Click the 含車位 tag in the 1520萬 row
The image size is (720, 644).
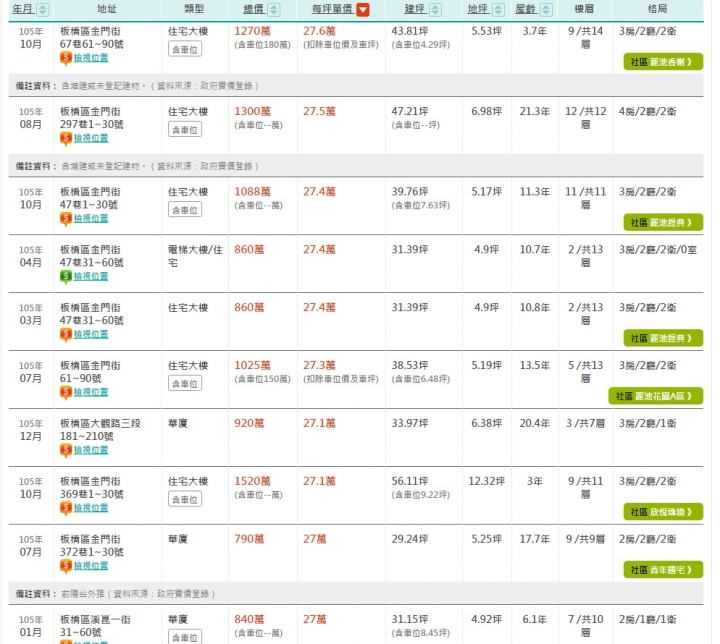point(185,499)
